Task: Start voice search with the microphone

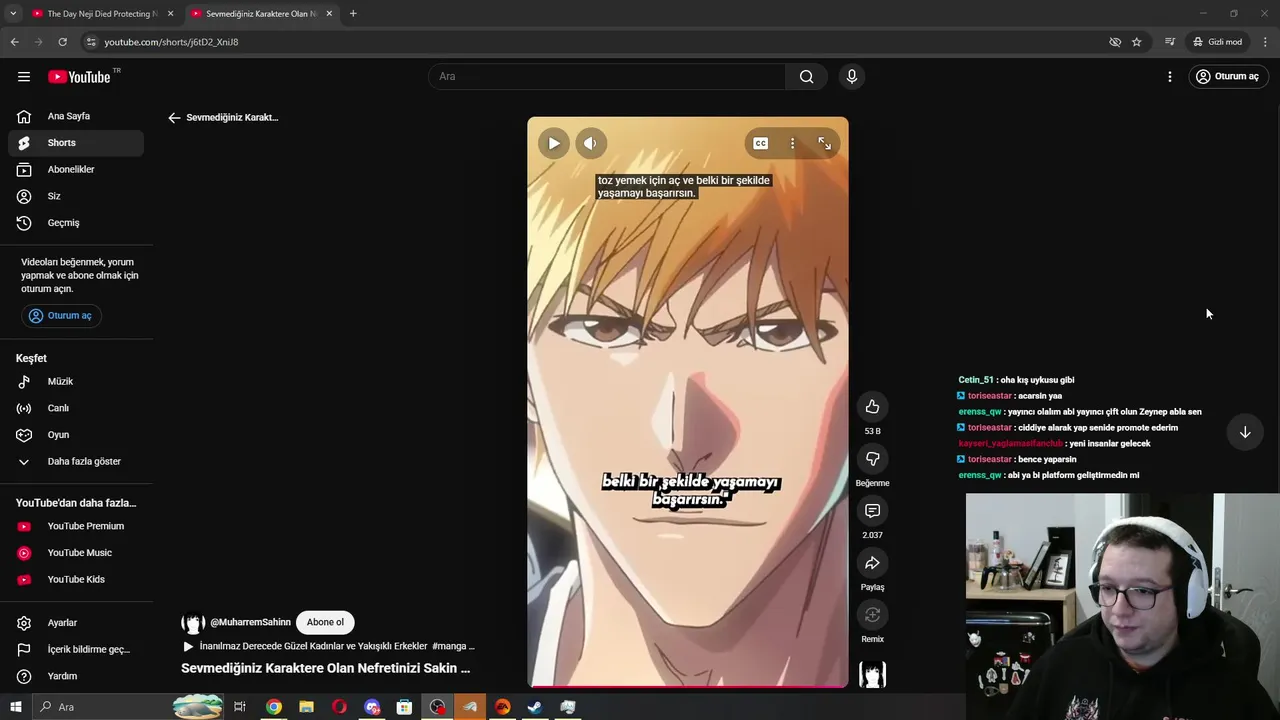Action: [852, 77]
